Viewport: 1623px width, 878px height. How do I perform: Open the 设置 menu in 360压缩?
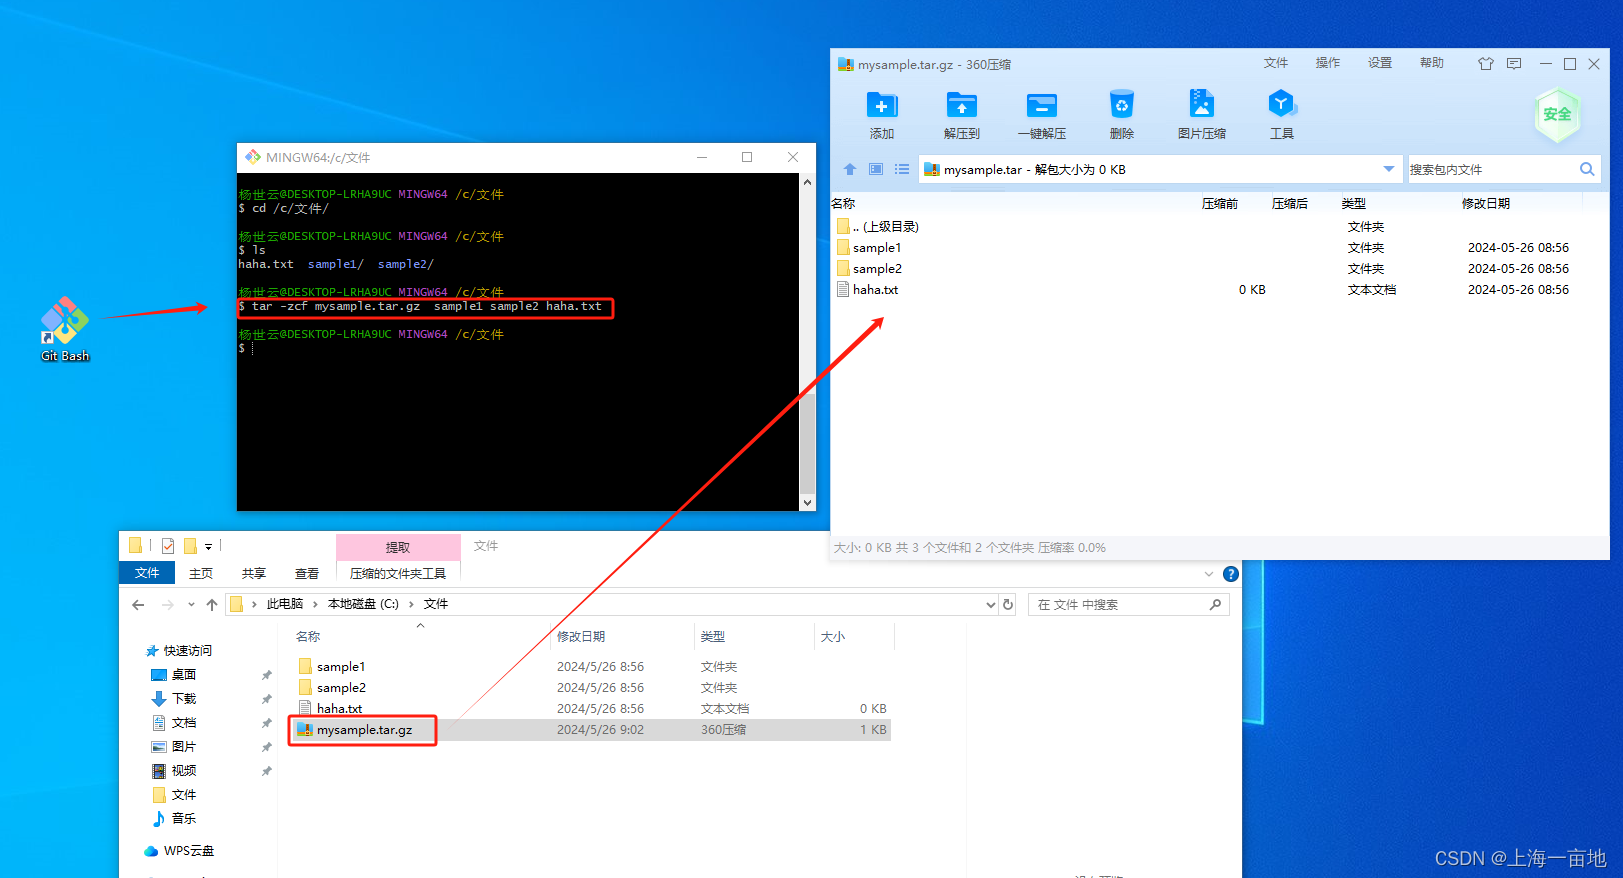click(1380, 63)
